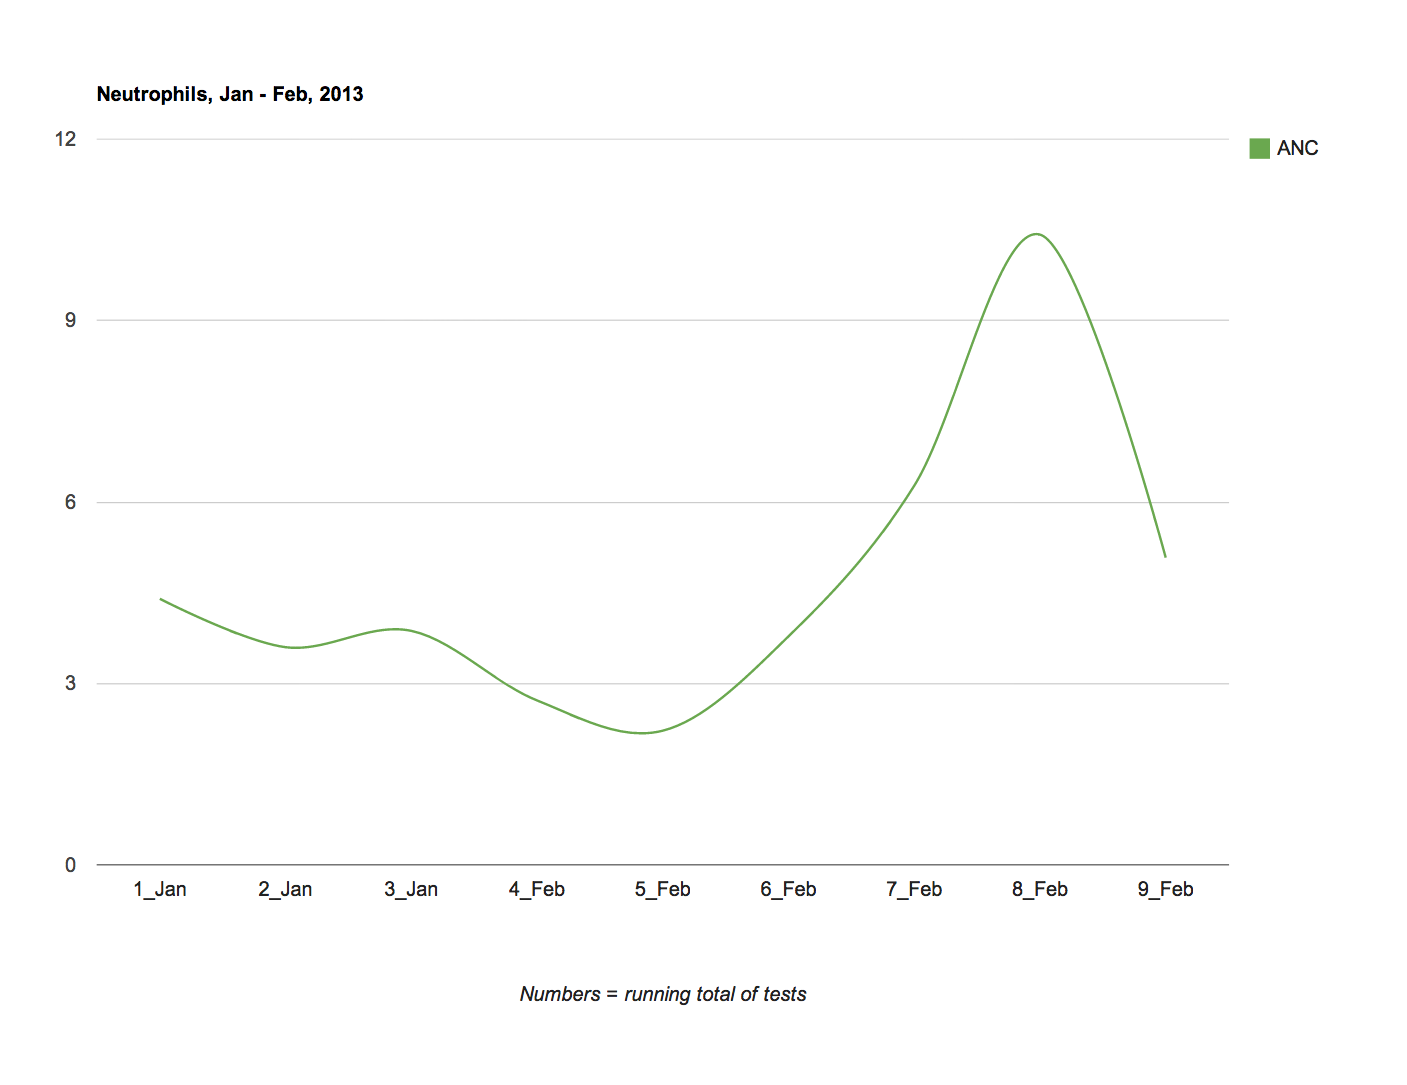The image size is (1407, 1085).
Task: Click the 5_Feb x-axis label
Action: click(662, 889)
